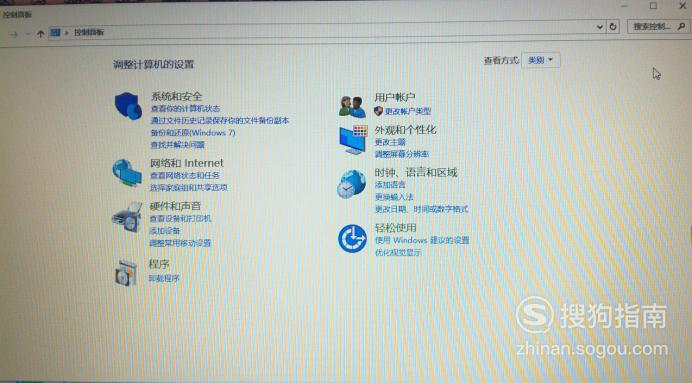Click 查看网络状态和任务 link
Screen dimensions: 692x383
tap(184, 176)
